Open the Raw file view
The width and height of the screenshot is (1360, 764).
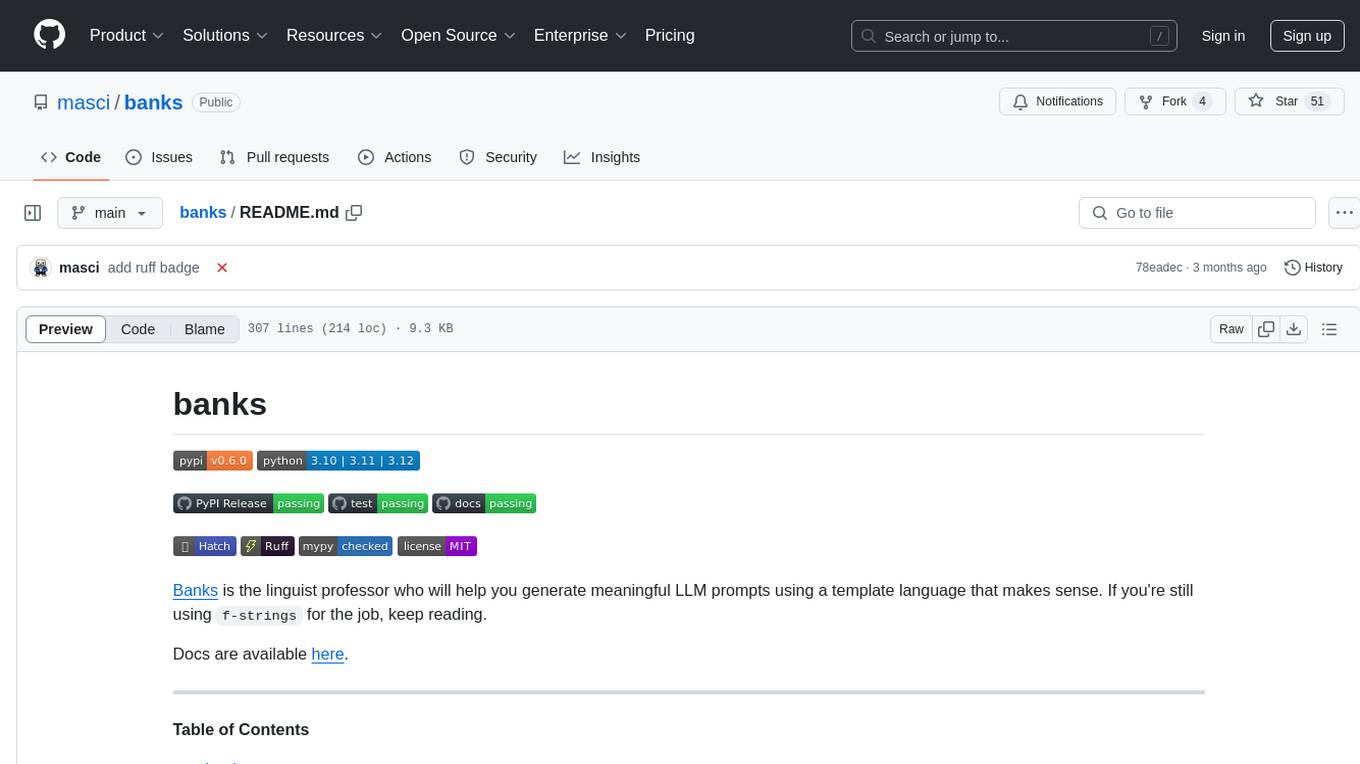pyautogui.click(x=1231, y=329)
